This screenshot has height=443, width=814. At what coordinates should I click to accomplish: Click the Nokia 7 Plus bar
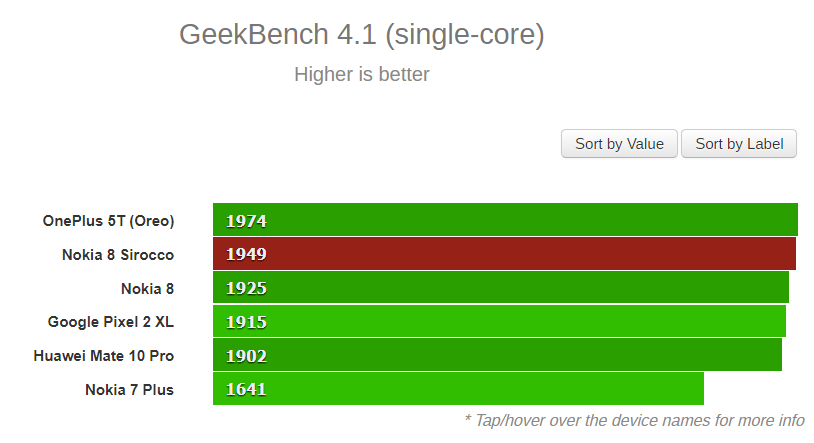point(458,388)
